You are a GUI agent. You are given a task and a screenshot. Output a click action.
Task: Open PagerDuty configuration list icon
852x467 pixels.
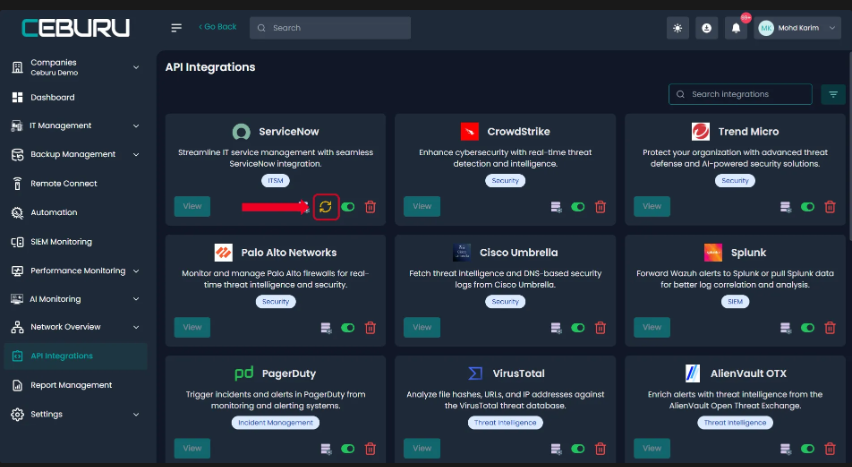tap(325, 449)
